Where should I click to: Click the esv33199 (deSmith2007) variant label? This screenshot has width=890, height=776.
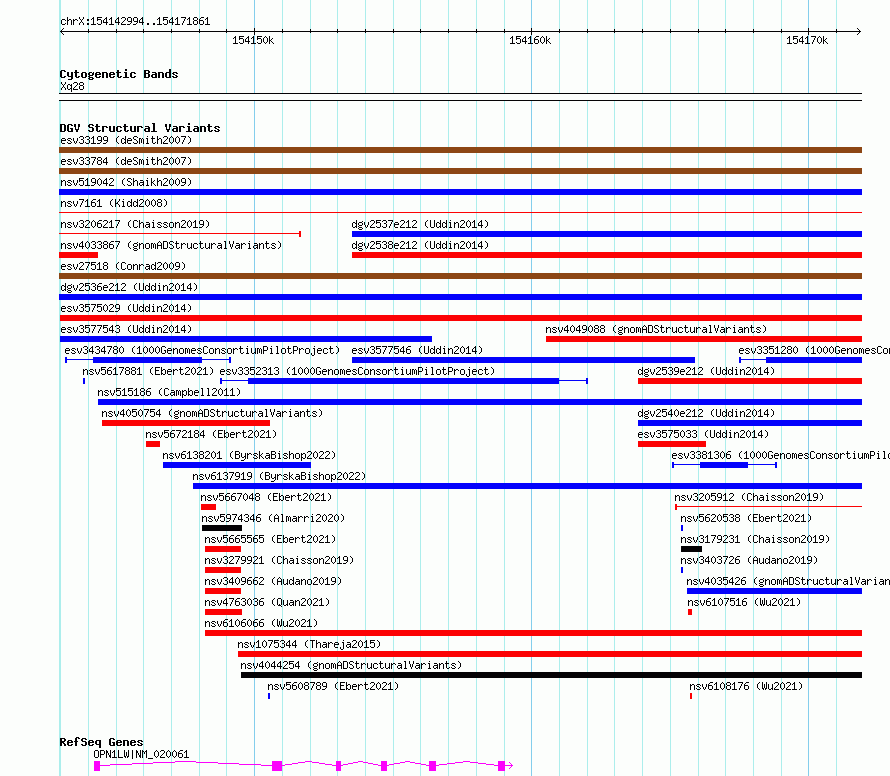(x=126, y=140)
